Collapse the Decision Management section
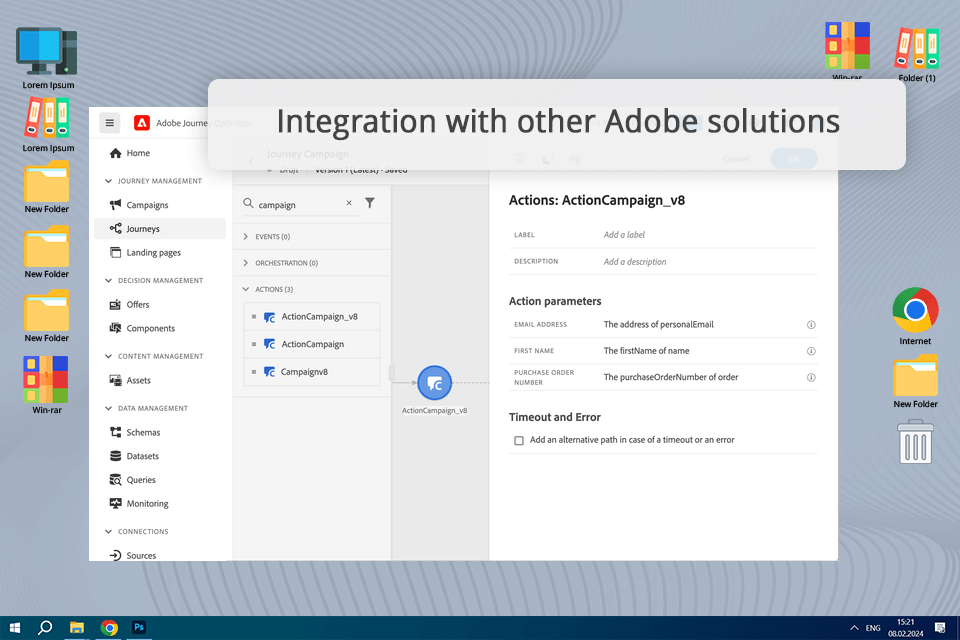Screen dimensions: 960x640 (x=108, y=280)
